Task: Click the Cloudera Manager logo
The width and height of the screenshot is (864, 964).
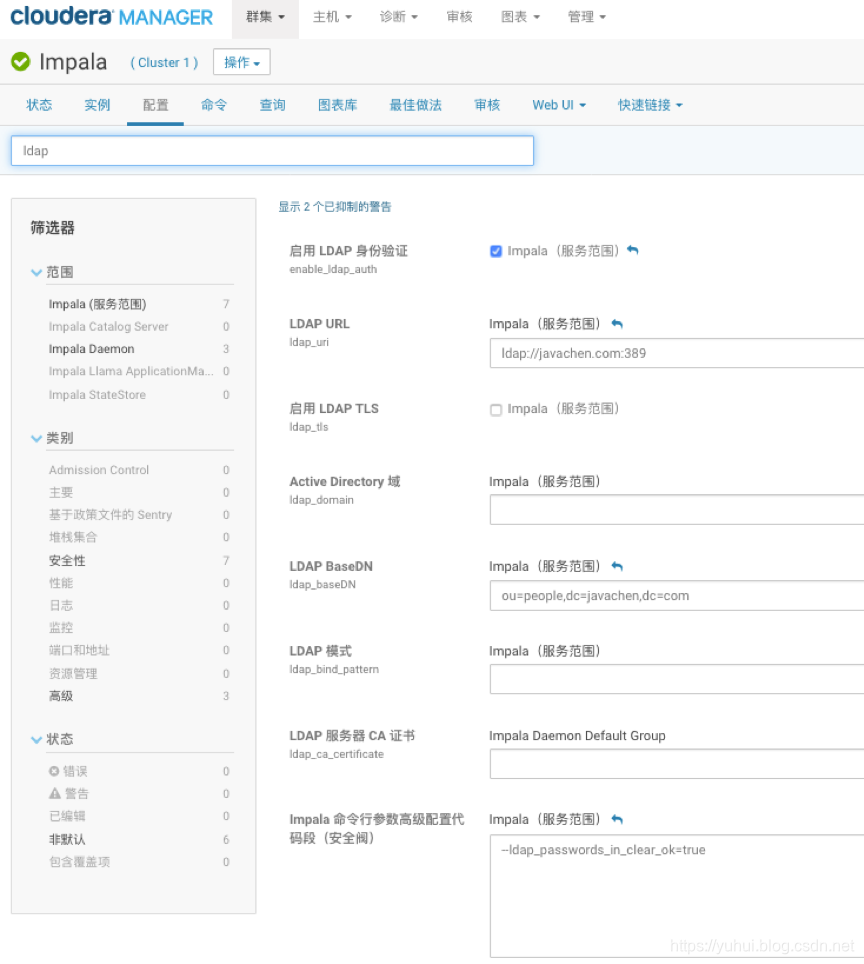Action: (112, 17)
